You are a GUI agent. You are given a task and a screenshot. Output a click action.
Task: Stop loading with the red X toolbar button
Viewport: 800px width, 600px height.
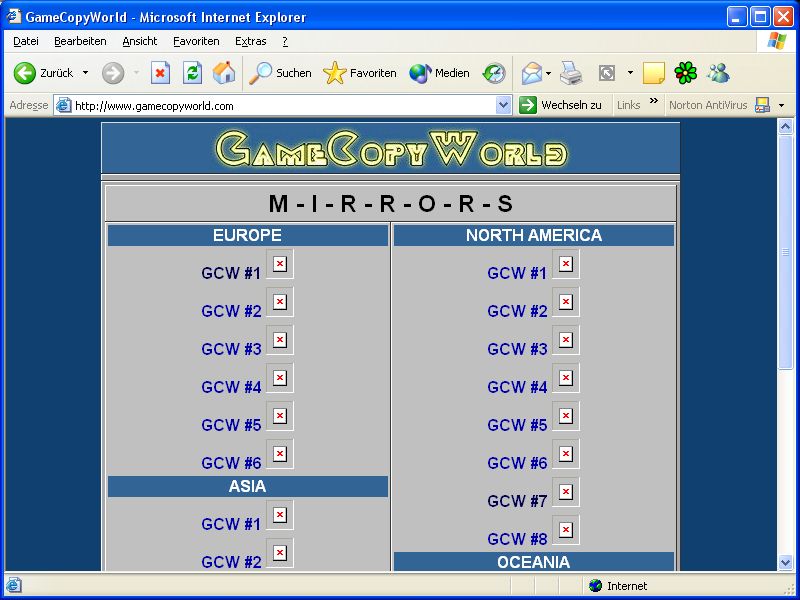pyautogui.click(x=160, y=73)
